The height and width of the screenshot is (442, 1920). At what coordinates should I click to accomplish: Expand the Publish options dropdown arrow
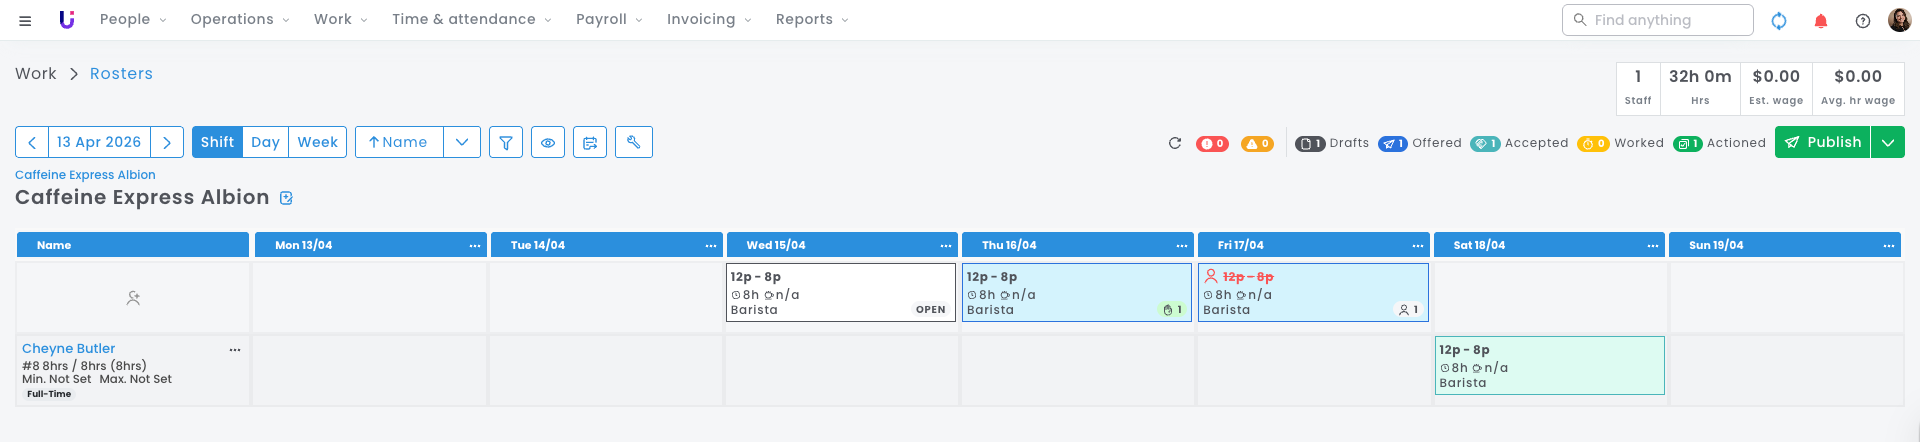[x=1888, y=142]
